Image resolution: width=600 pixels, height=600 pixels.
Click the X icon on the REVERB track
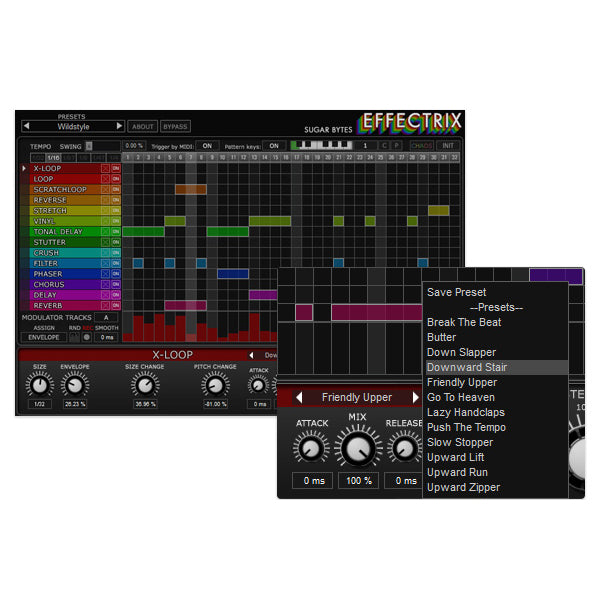(x=105, y=305)
